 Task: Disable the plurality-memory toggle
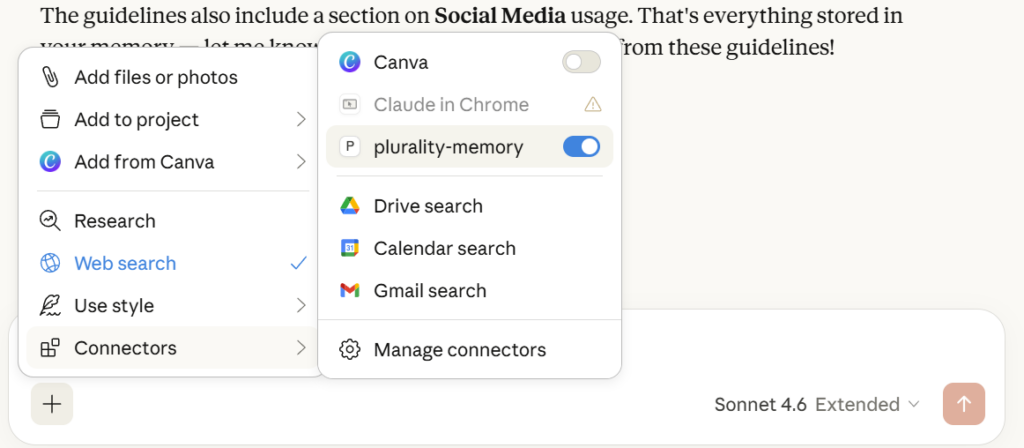pyautogui.click(x=581, y=147)
